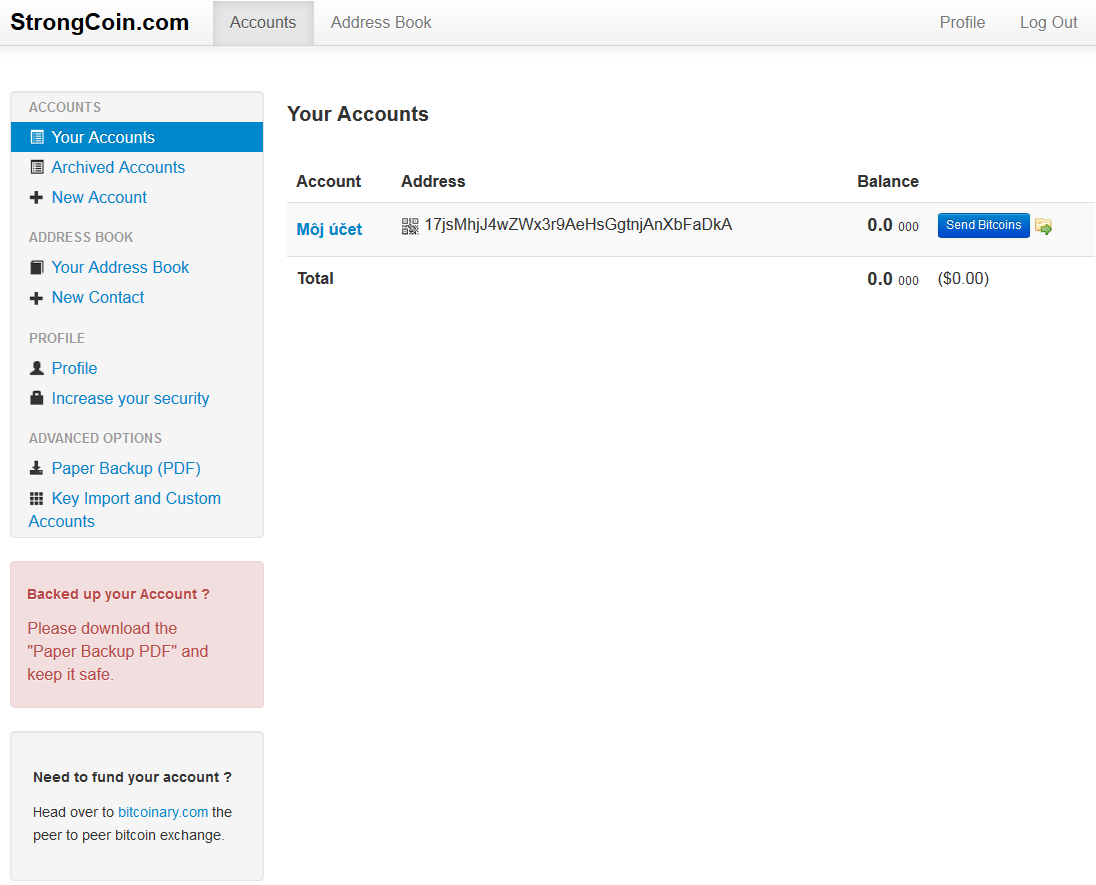Viewport: 1096px width, 885px height.
Task: Click the Balance column header
Action: click(888, 181)
